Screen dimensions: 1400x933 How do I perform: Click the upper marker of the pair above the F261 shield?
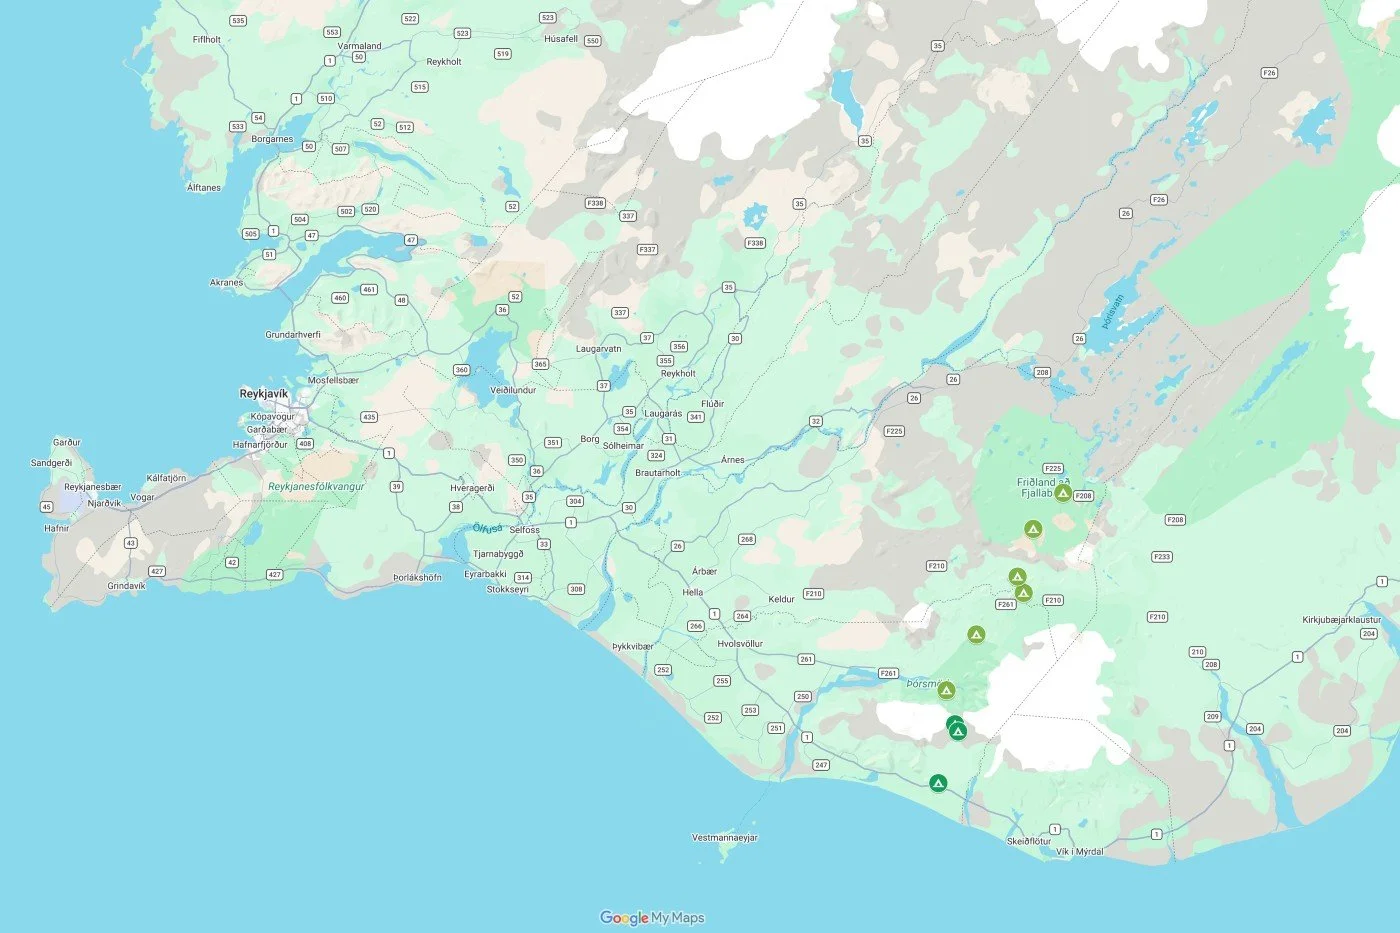pos(1017,577)
